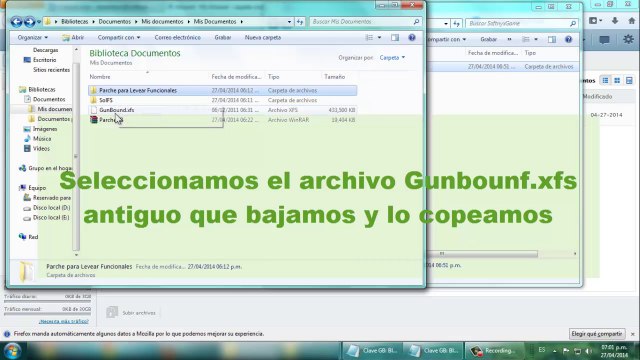This screenshot has height=360, width=640.
Task: Open view options dropdown arrow
Action: point(379,38)
